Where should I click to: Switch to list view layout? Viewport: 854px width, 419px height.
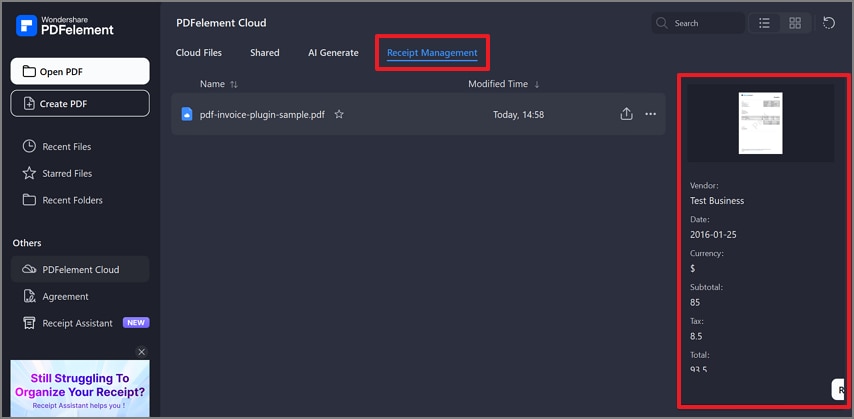tap(764, 23)
